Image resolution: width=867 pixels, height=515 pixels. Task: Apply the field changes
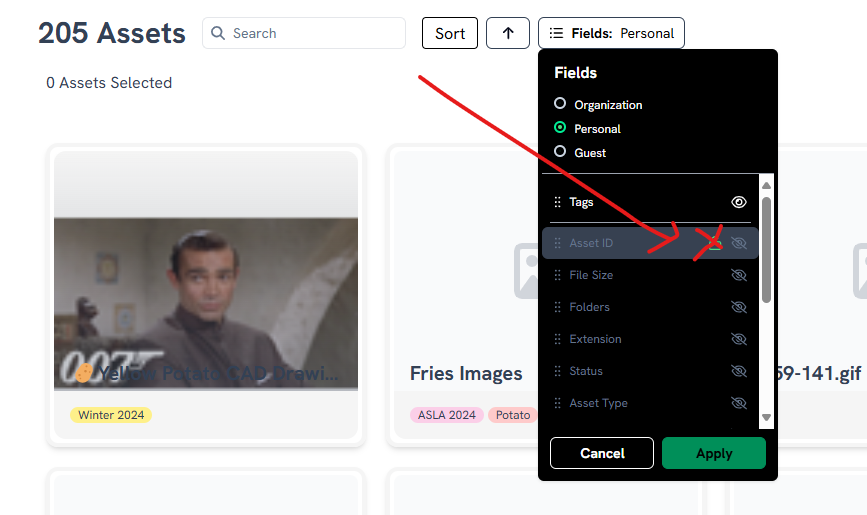[x=713, y=453]
